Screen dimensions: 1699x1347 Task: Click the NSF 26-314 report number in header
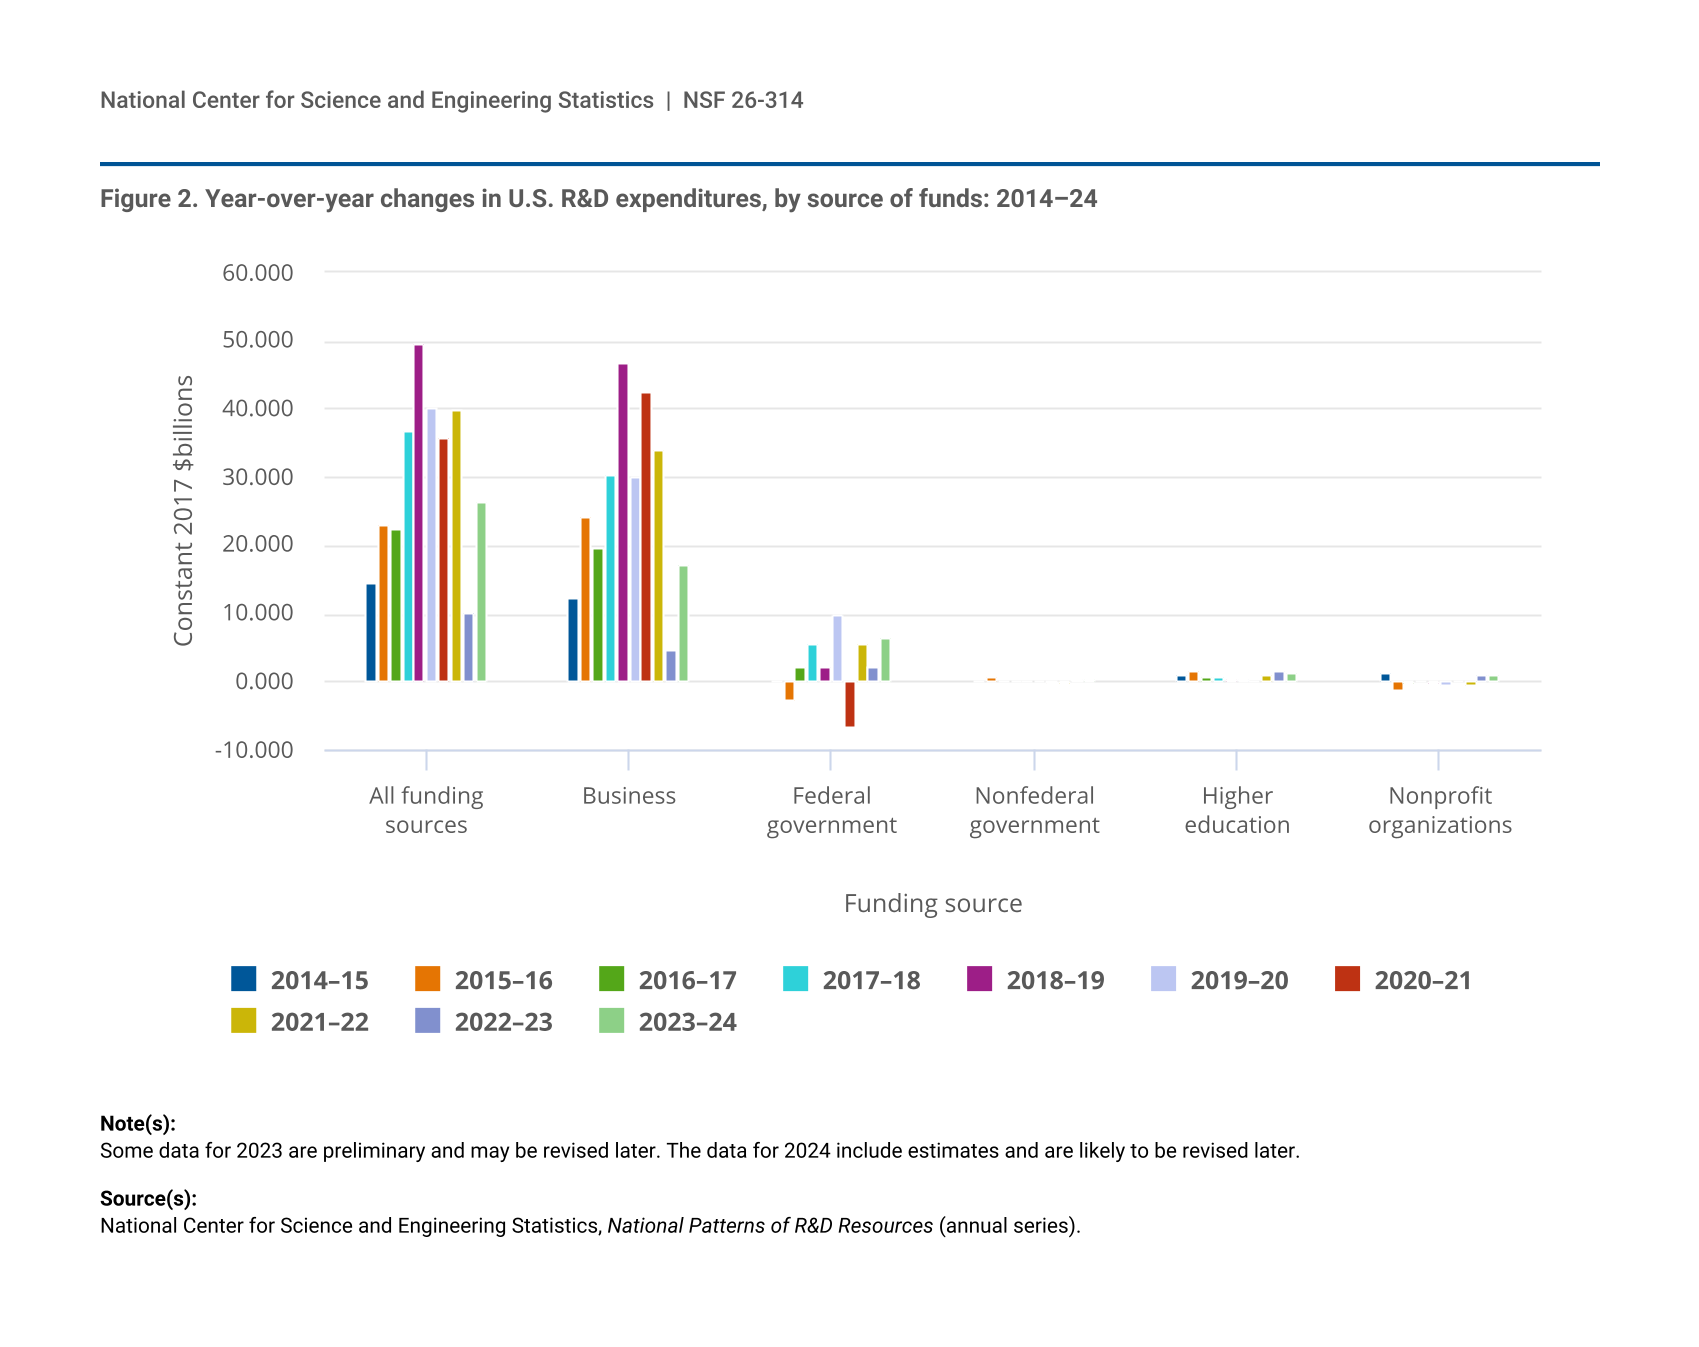point(743,100)
